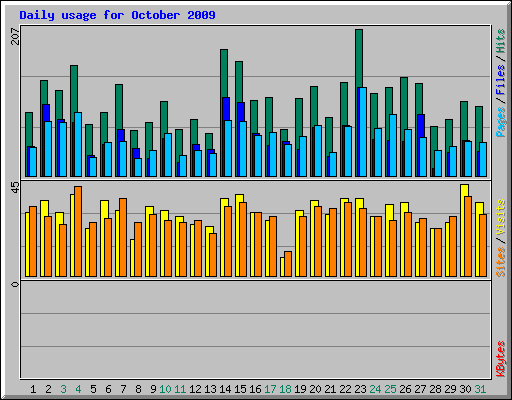The width and height of the screenshot is (512, 400).
Task: Click the green hits bar for day 4
Action: pyautogui.click(x=74, y=89)
